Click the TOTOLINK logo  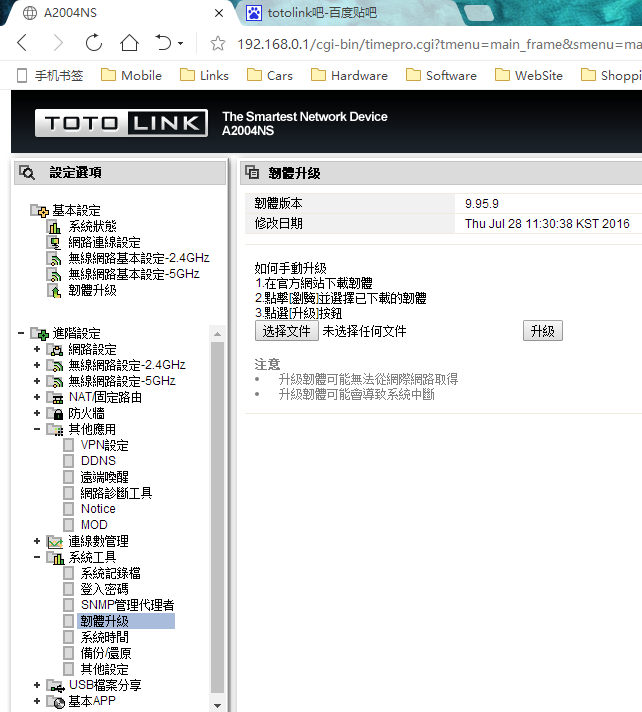(x=121, y=123)
